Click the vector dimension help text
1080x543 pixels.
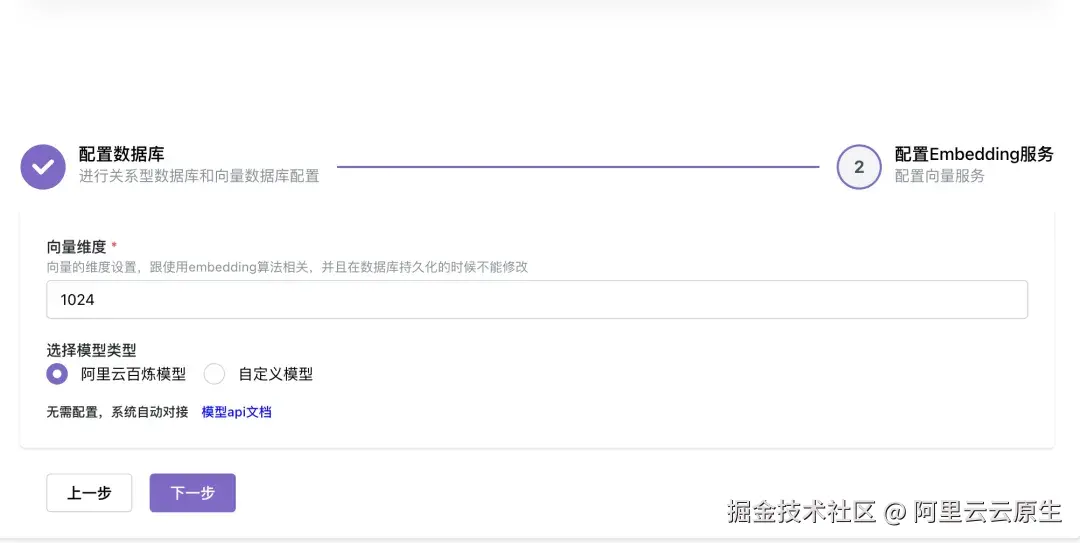point(287,267)
